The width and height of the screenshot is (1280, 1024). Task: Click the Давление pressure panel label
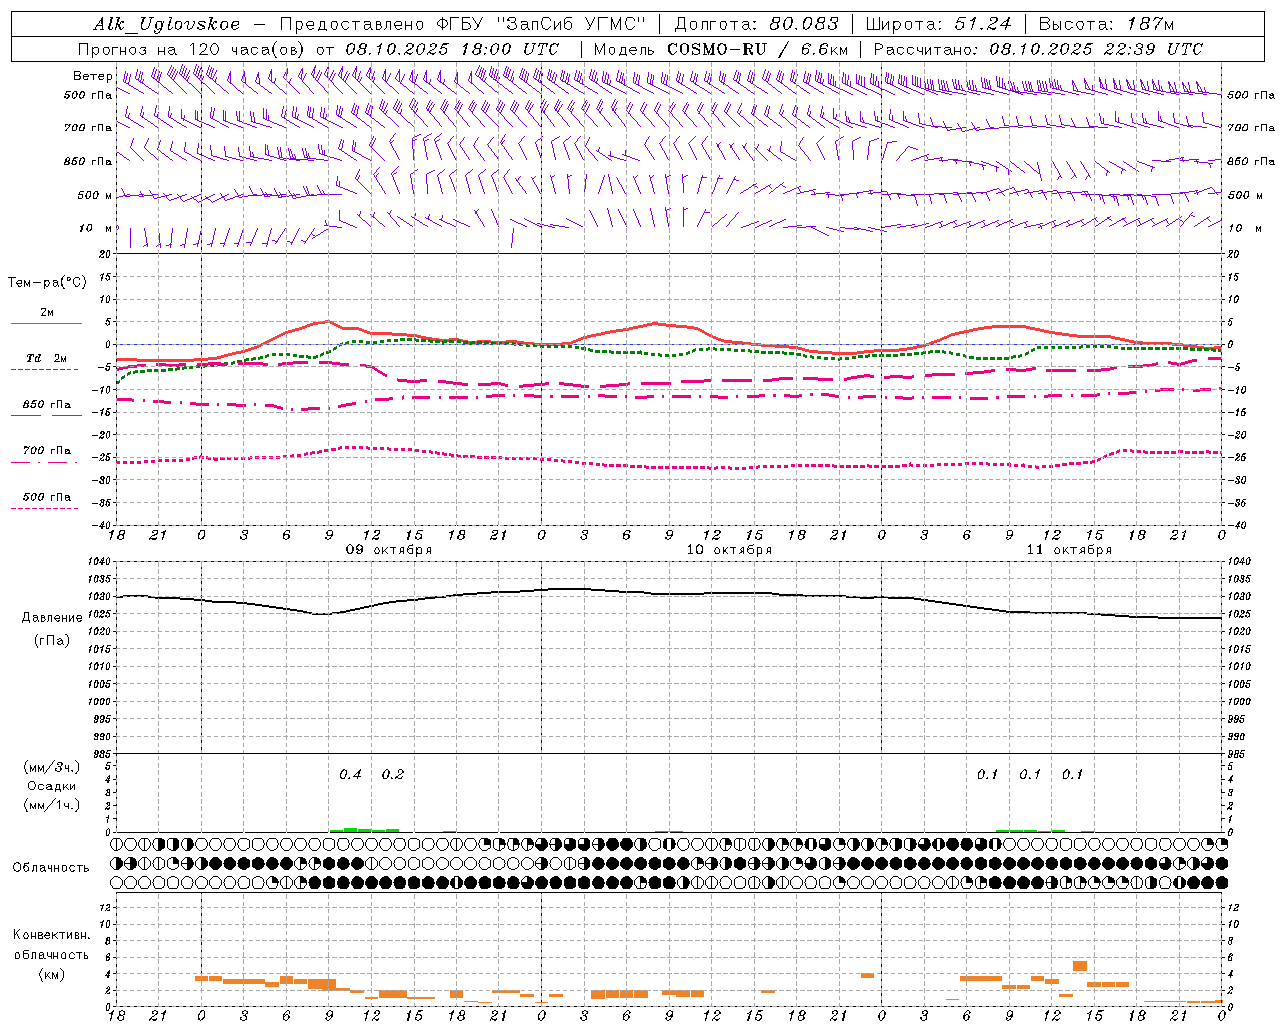click(x=52, y=618)
